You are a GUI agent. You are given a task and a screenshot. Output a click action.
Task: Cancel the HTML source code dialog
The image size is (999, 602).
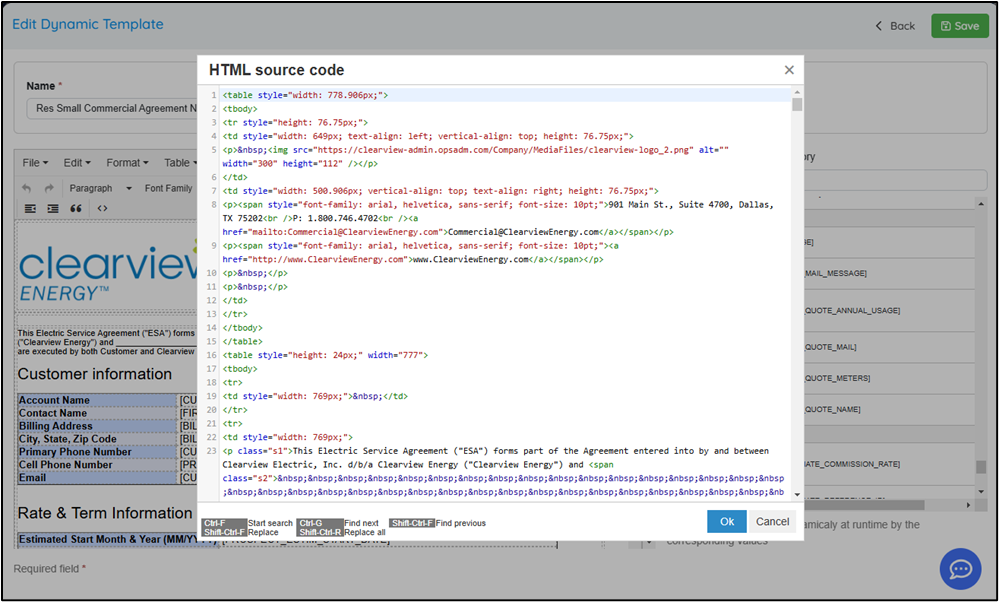pyautogui.click(x=772, y=521)
